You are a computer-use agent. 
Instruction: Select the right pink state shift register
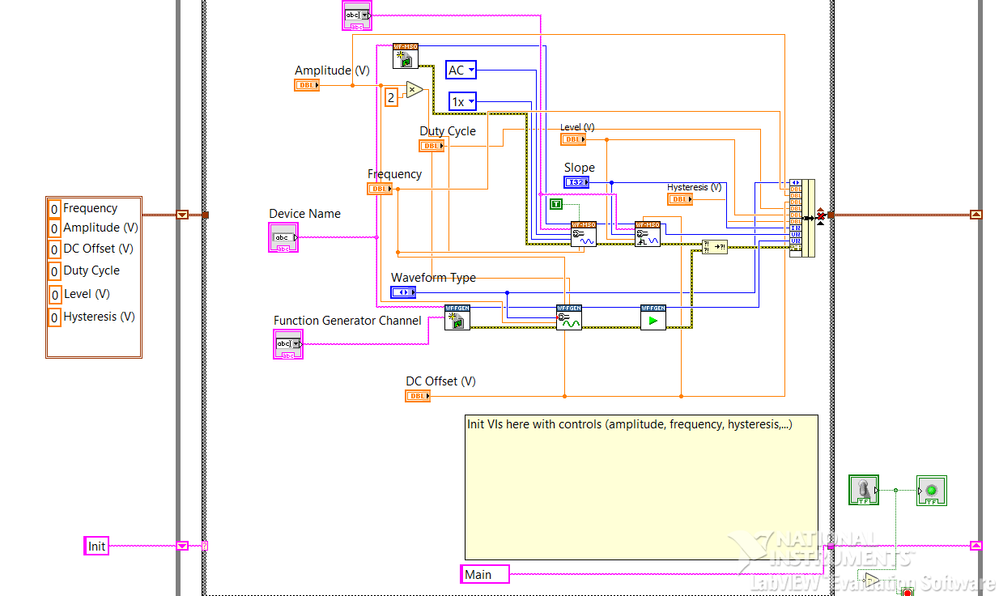(976, 546)
